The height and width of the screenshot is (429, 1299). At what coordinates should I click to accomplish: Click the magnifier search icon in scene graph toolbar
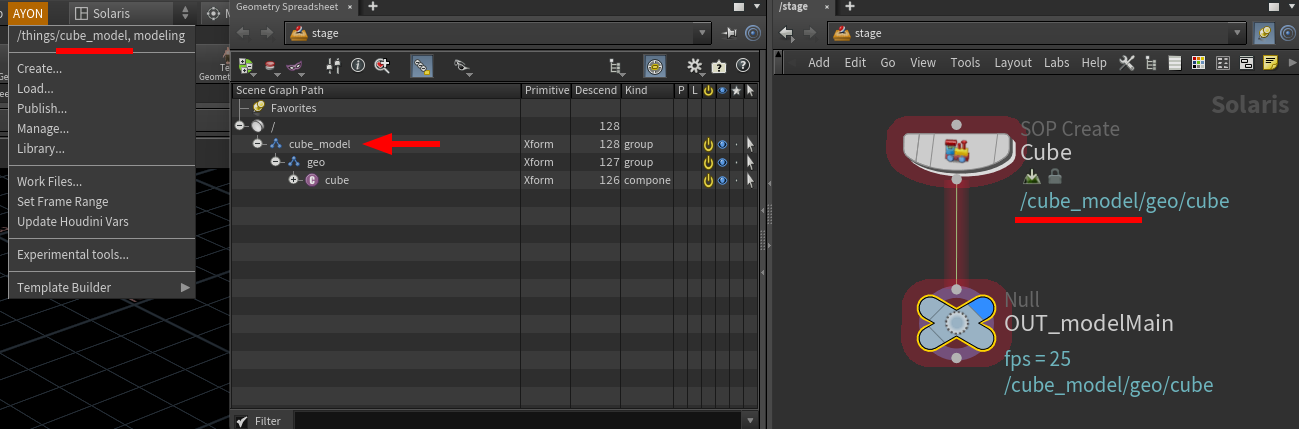(x=381, y=67)
